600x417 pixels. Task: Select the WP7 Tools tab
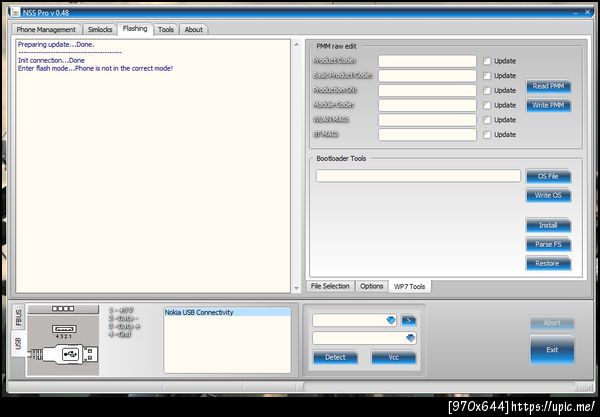[x=409, y=287]
